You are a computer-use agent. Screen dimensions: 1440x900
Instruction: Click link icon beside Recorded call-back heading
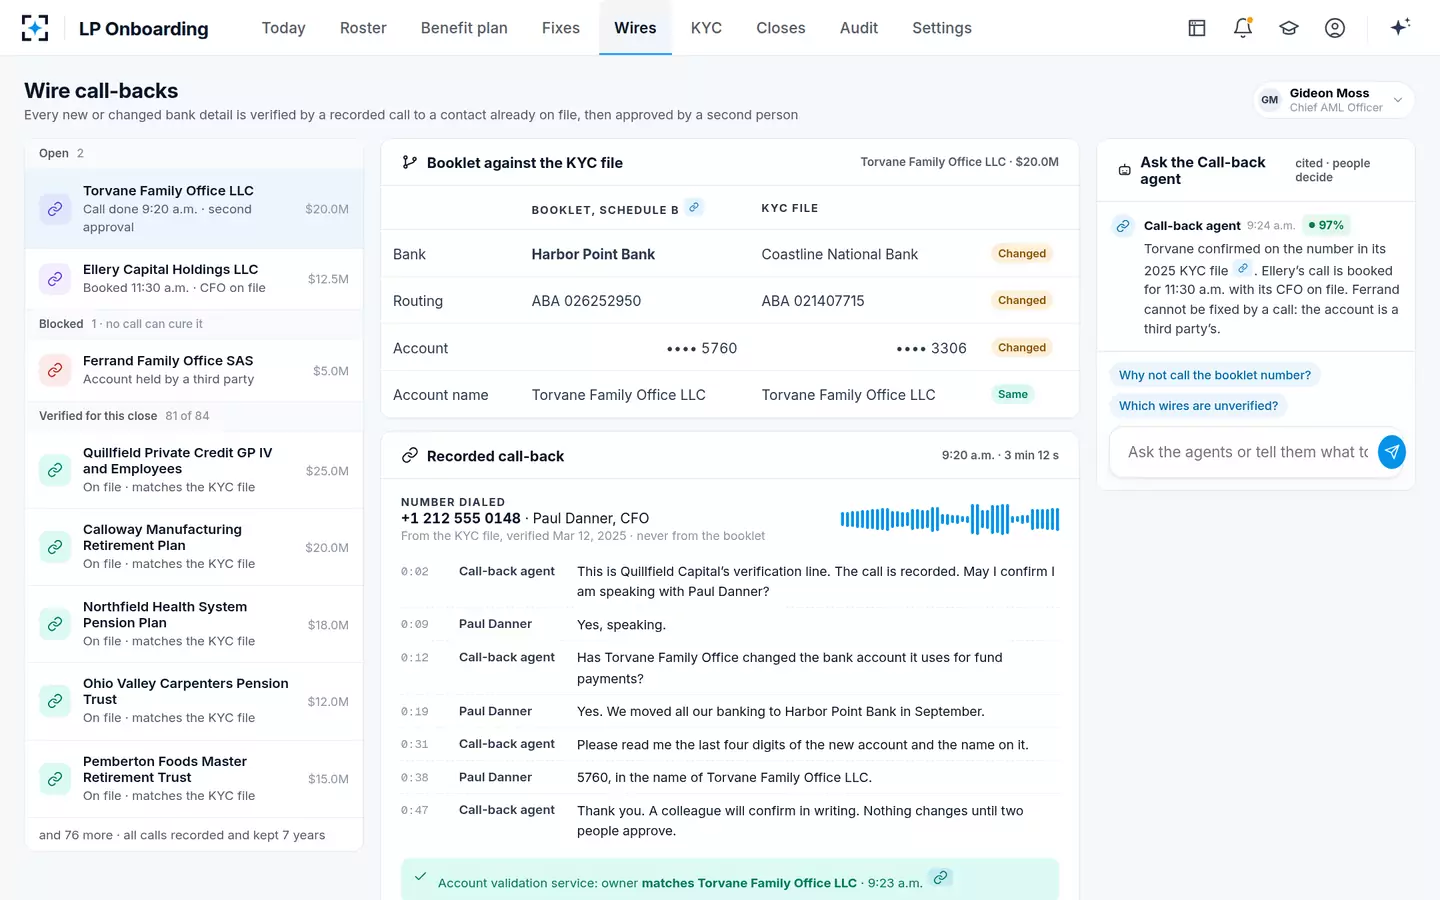[x=409, y=456]
